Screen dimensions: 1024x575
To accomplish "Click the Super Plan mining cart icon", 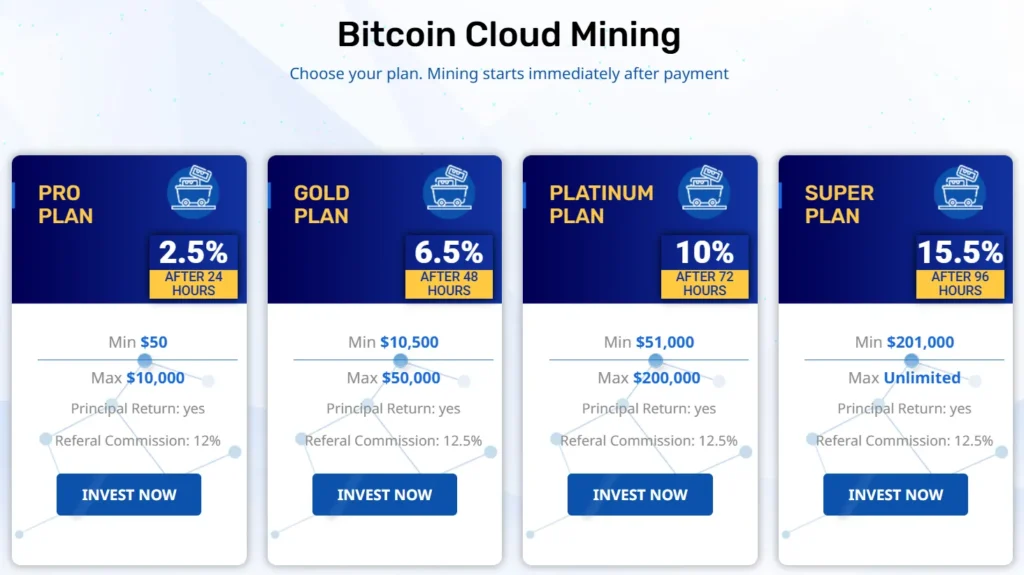I will coord(960,191).
